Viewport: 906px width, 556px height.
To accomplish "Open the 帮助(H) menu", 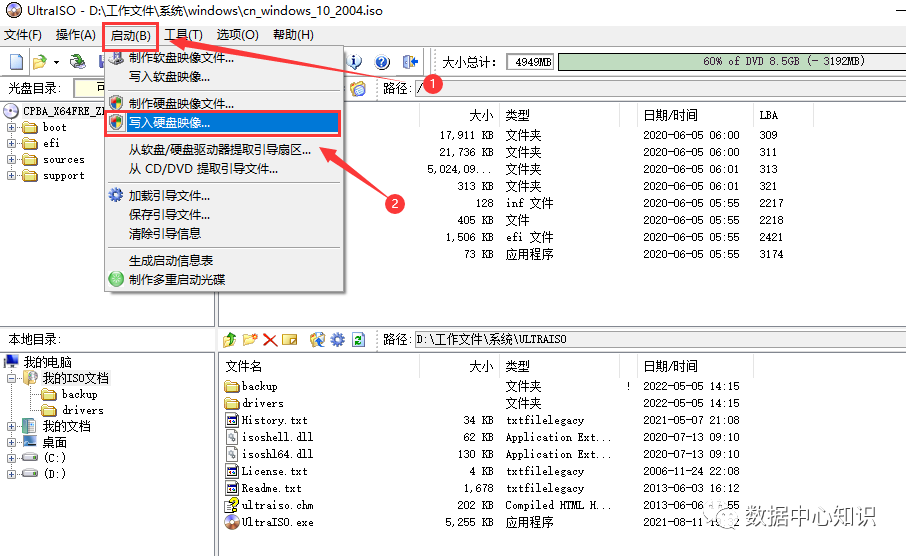I will point(294,35).
